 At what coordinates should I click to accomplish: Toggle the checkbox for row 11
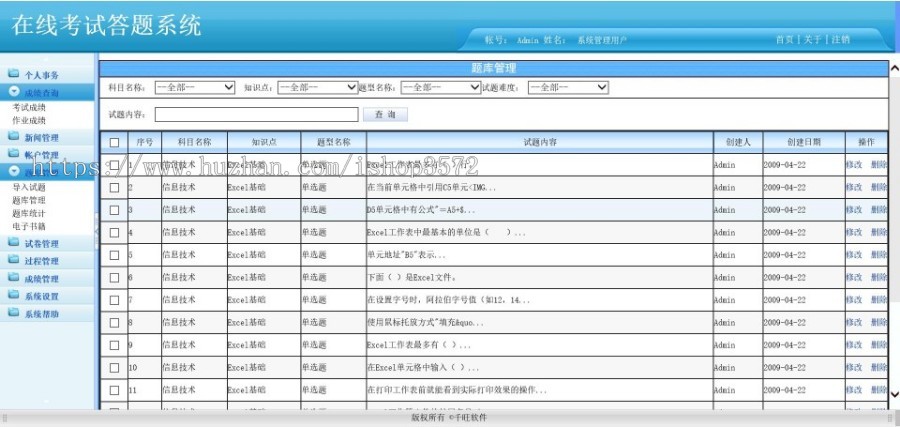point(114,390)
